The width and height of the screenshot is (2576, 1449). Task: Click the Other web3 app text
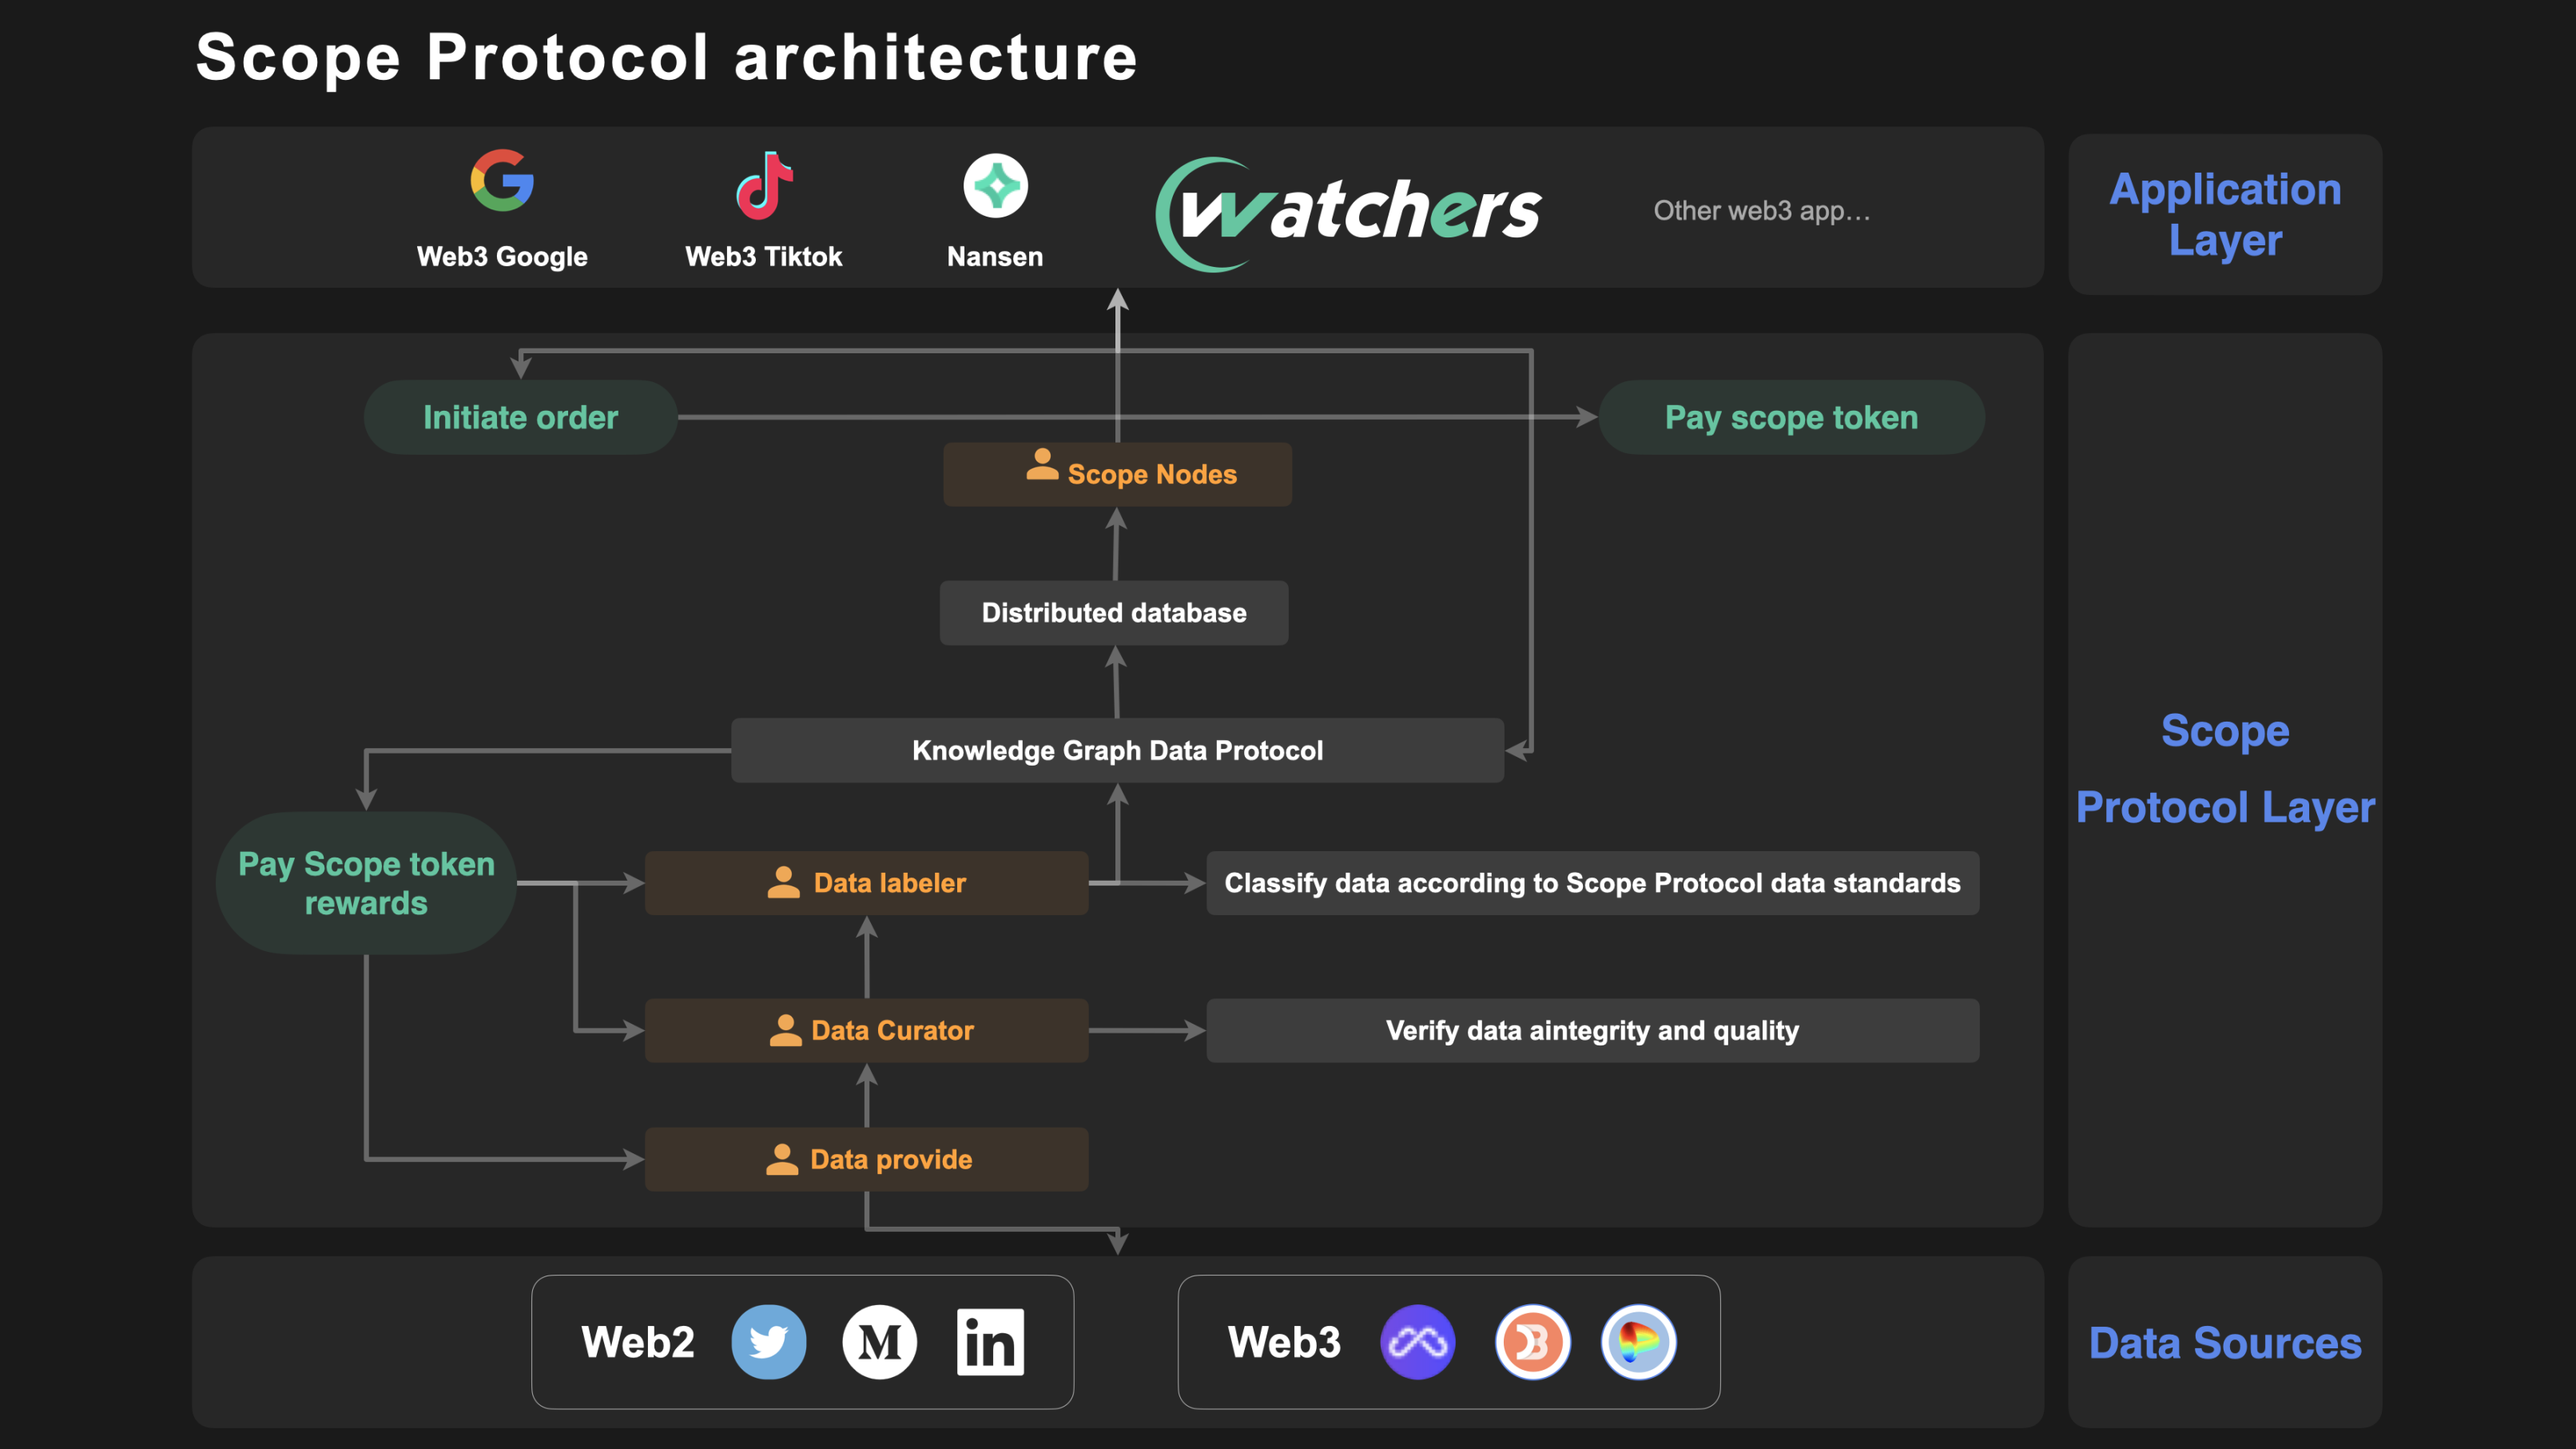(x=1762, y=209)
